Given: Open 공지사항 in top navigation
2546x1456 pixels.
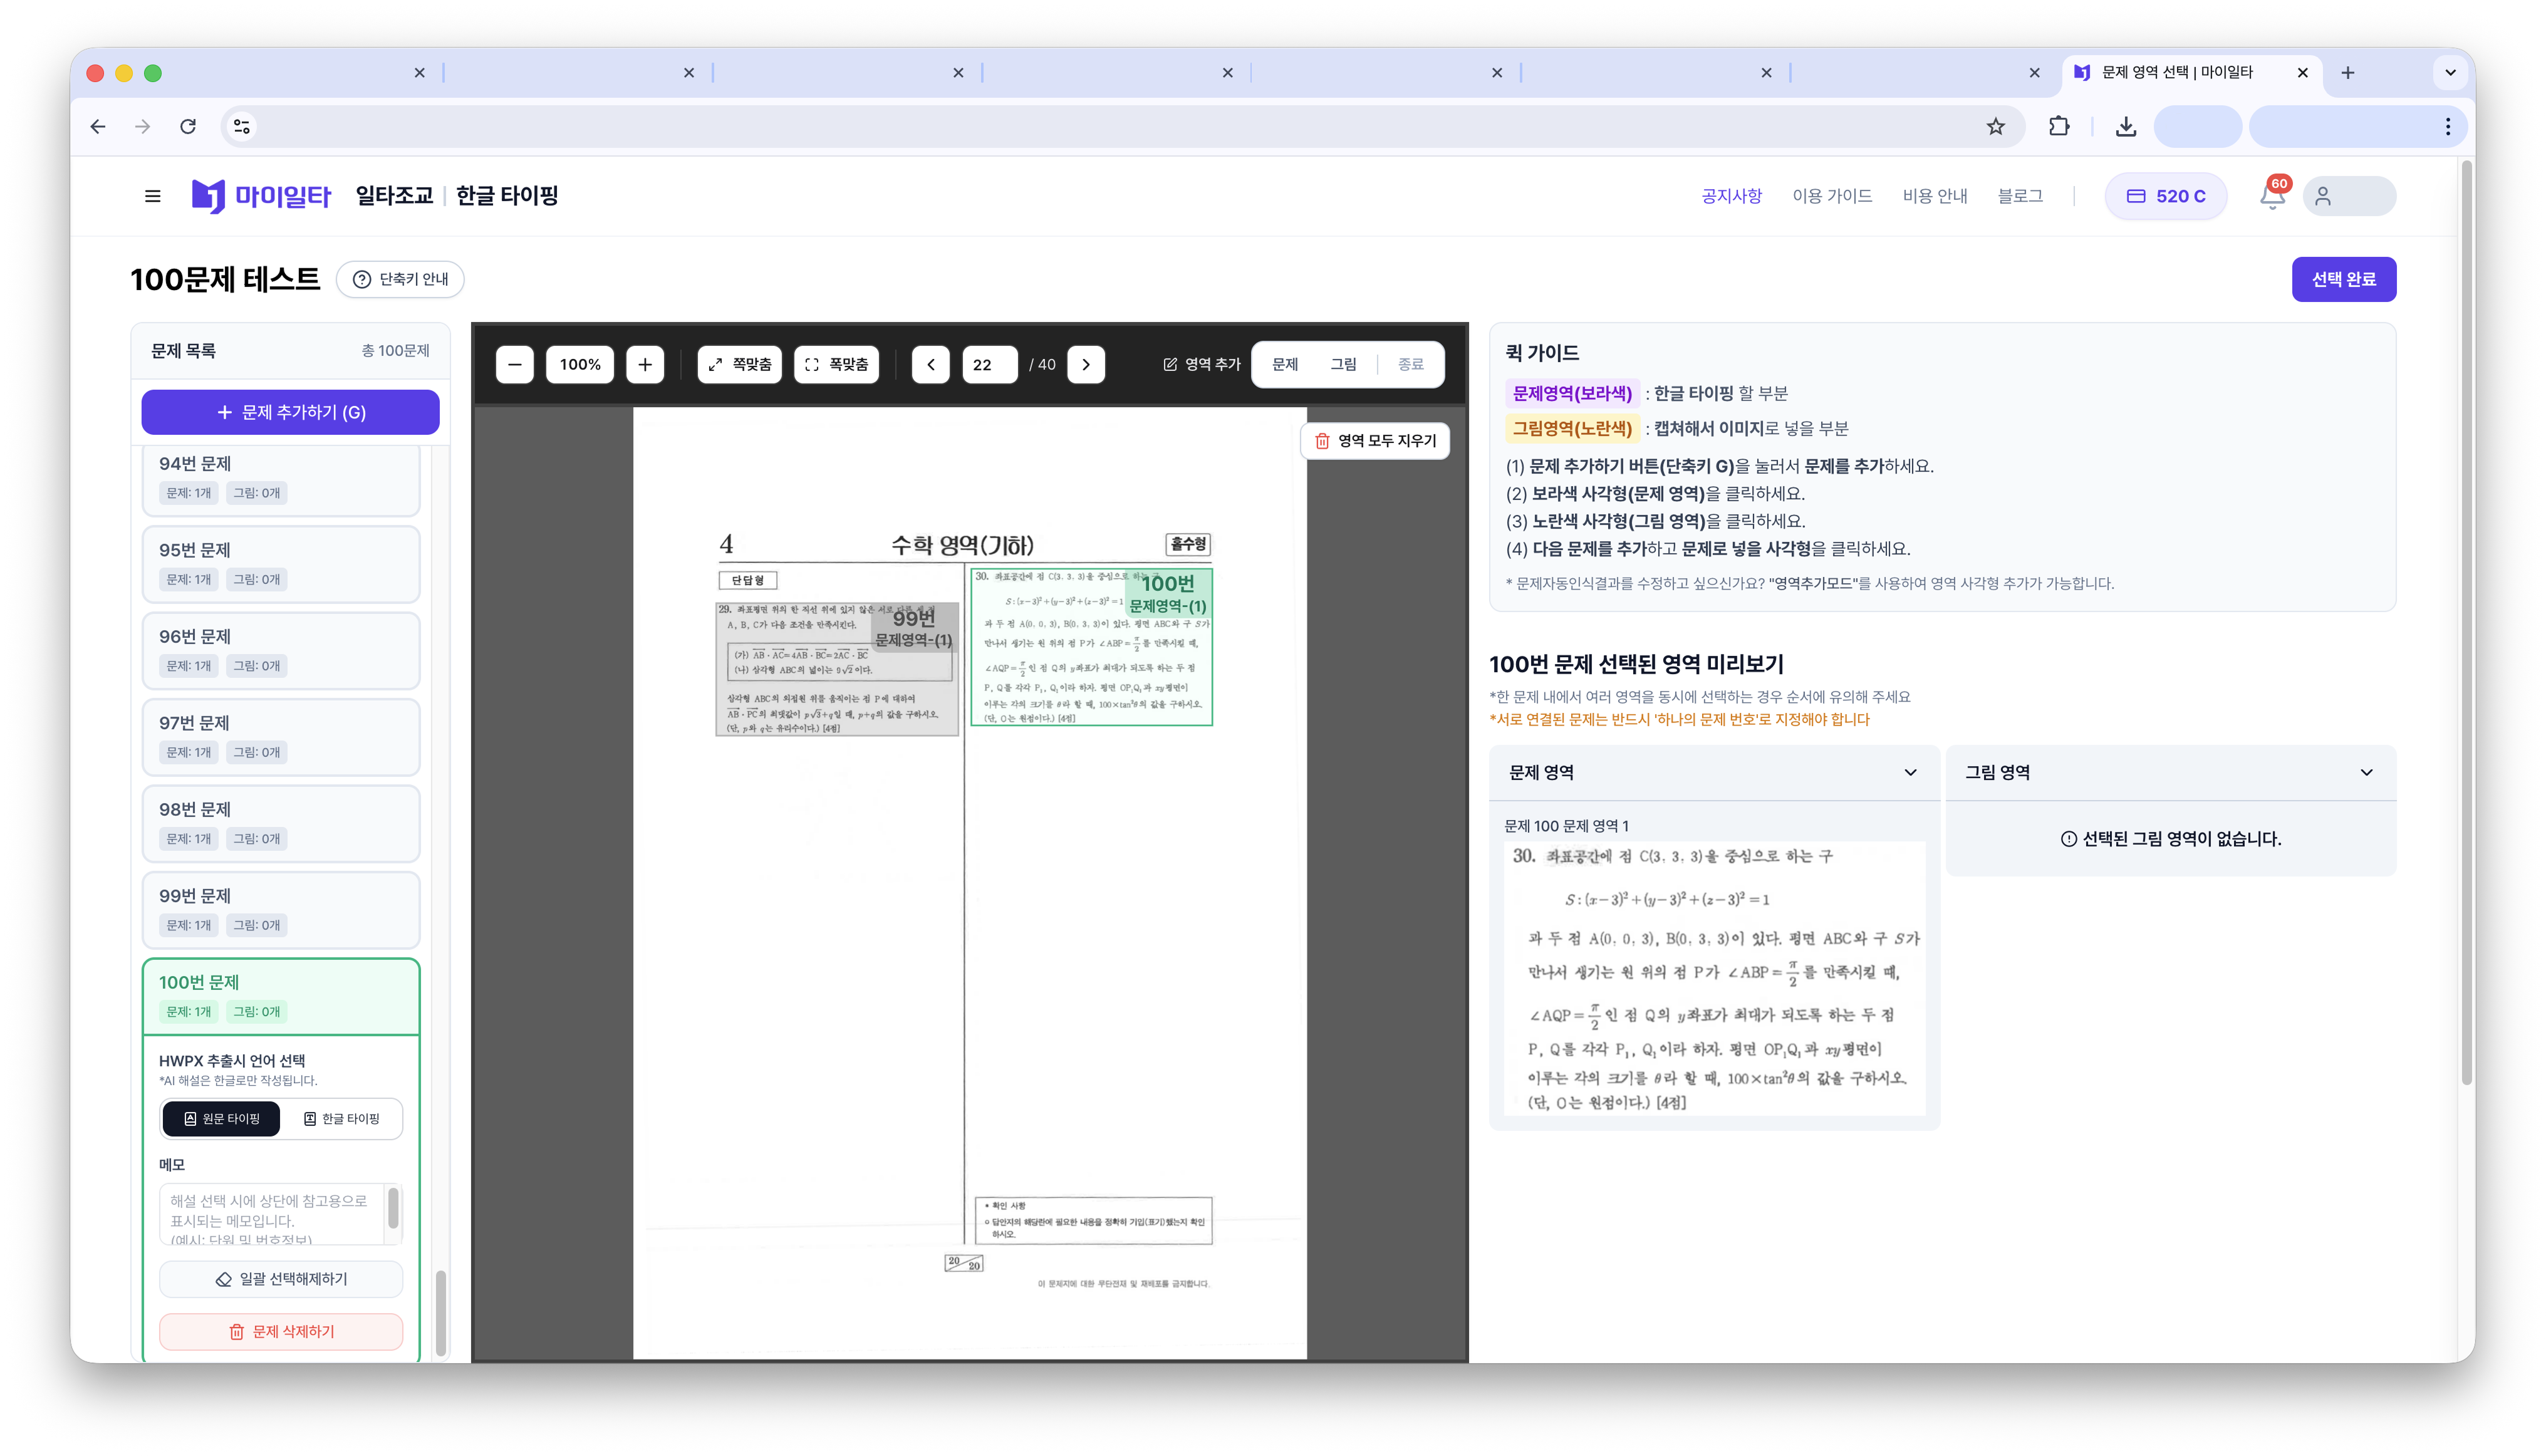Looking at the screenshot, I should [1731, 196].
